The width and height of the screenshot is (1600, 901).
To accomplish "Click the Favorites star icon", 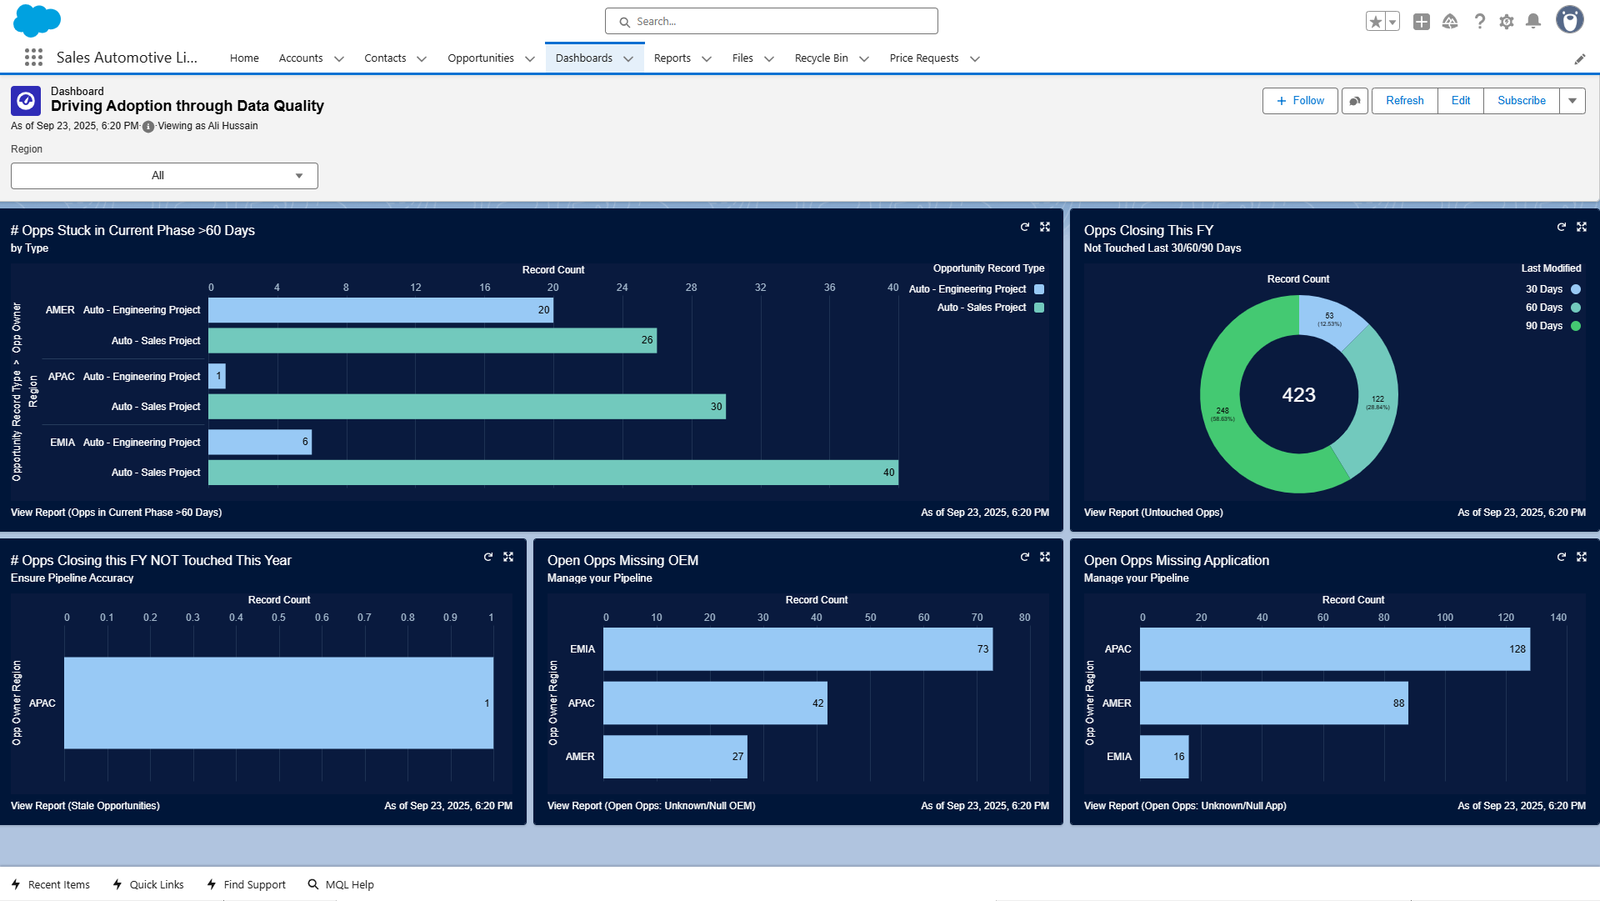I will point(1376,21).
